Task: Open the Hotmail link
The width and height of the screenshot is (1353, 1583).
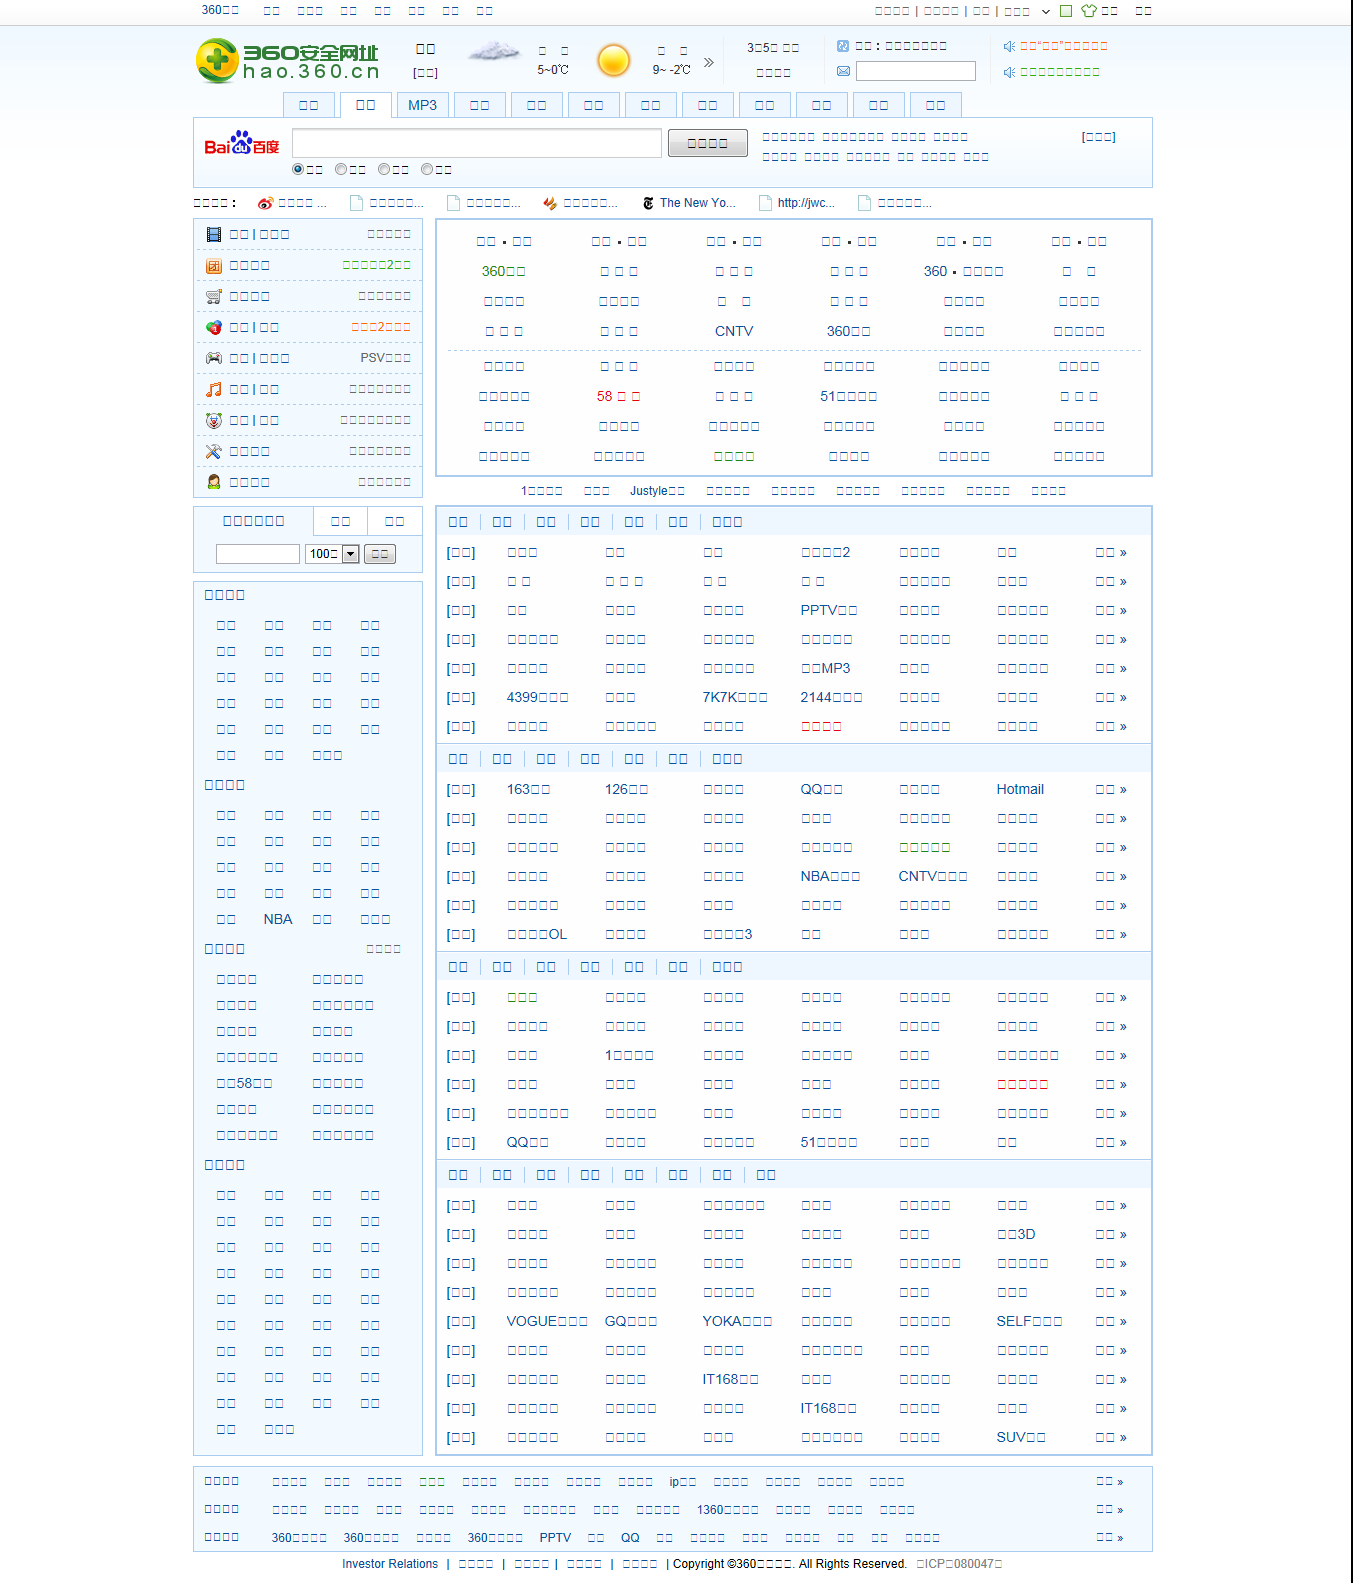Action: coord(1020,790)
